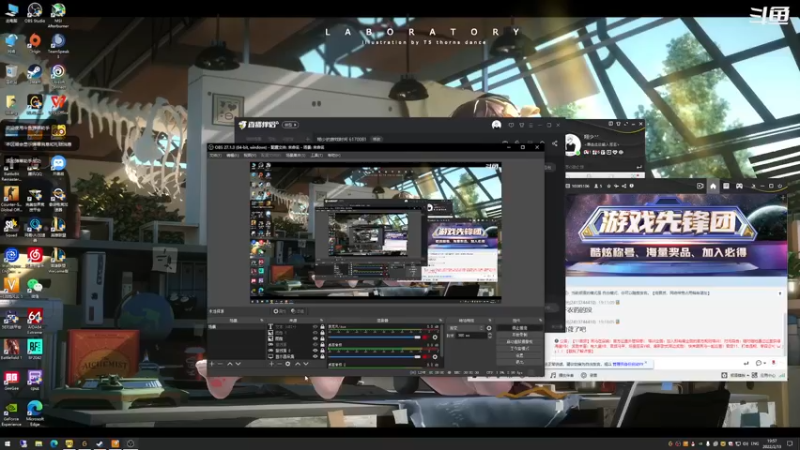Select the GeeGee desktop icon
The image size is (800, 450).
pos(11,380)
